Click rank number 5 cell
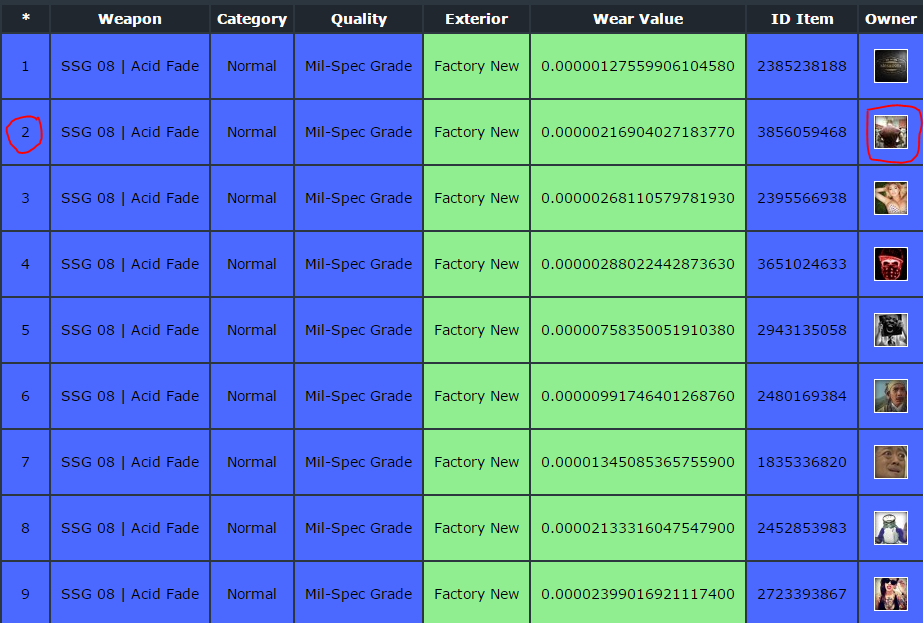Image resolution: width=923 pixels, height=623 pixels. (25, 330)
